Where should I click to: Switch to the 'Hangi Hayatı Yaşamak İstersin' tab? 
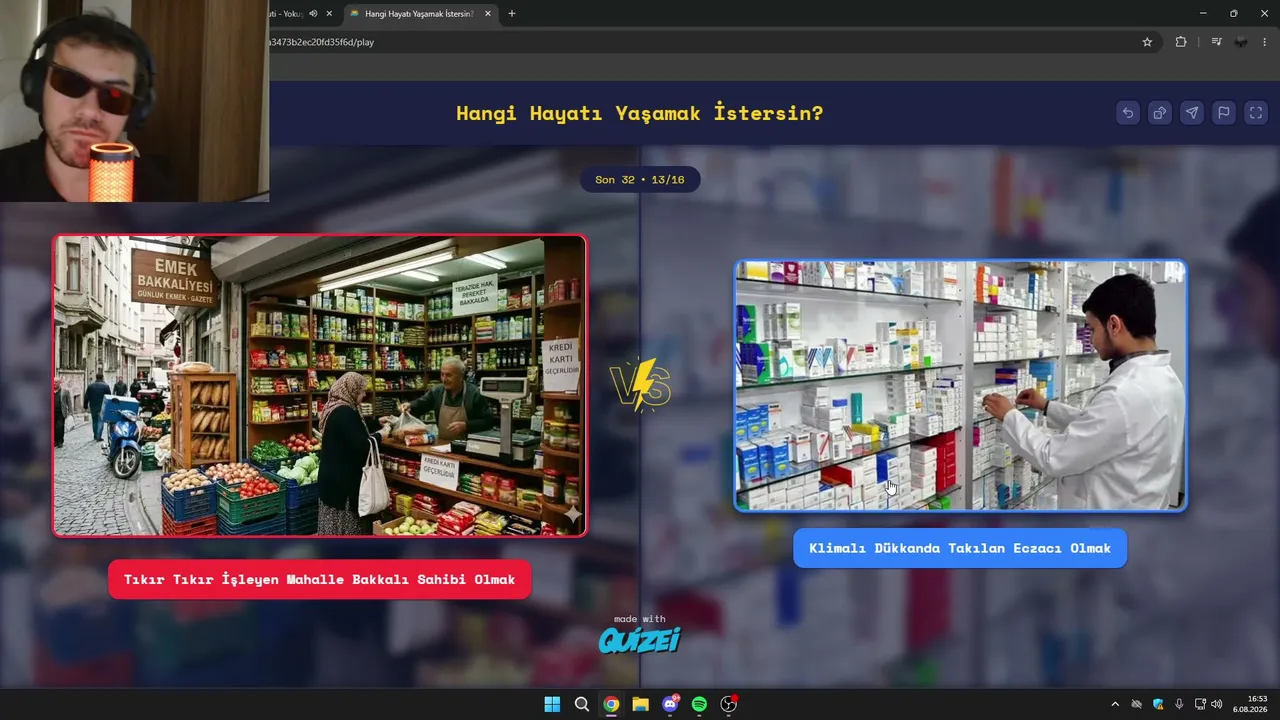(419, 14)
